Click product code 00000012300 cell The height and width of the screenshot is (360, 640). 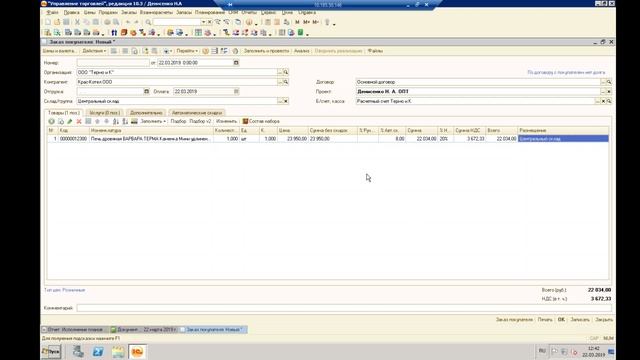coord(73,139)
